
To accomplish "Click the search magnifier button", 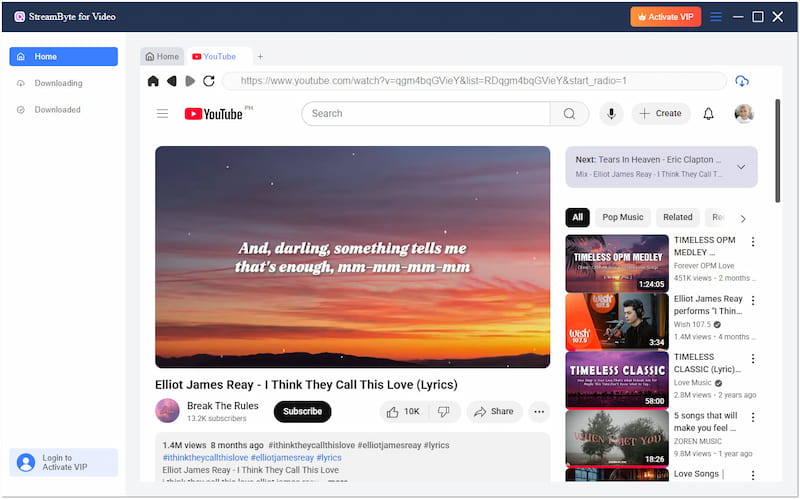I will tap(569, 114).
